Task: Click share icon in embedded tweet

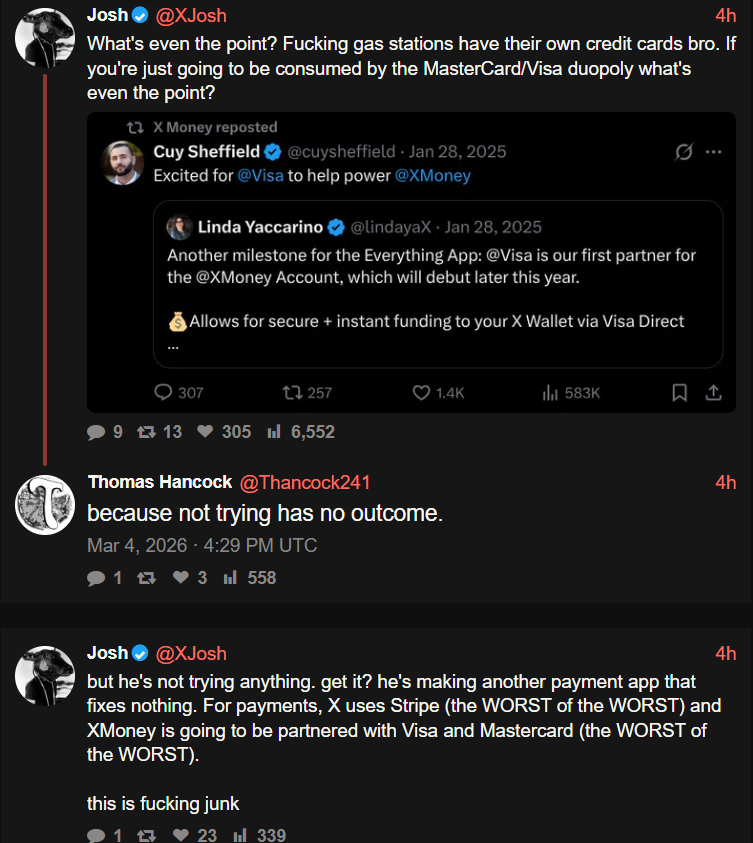Action: [714, 393]
